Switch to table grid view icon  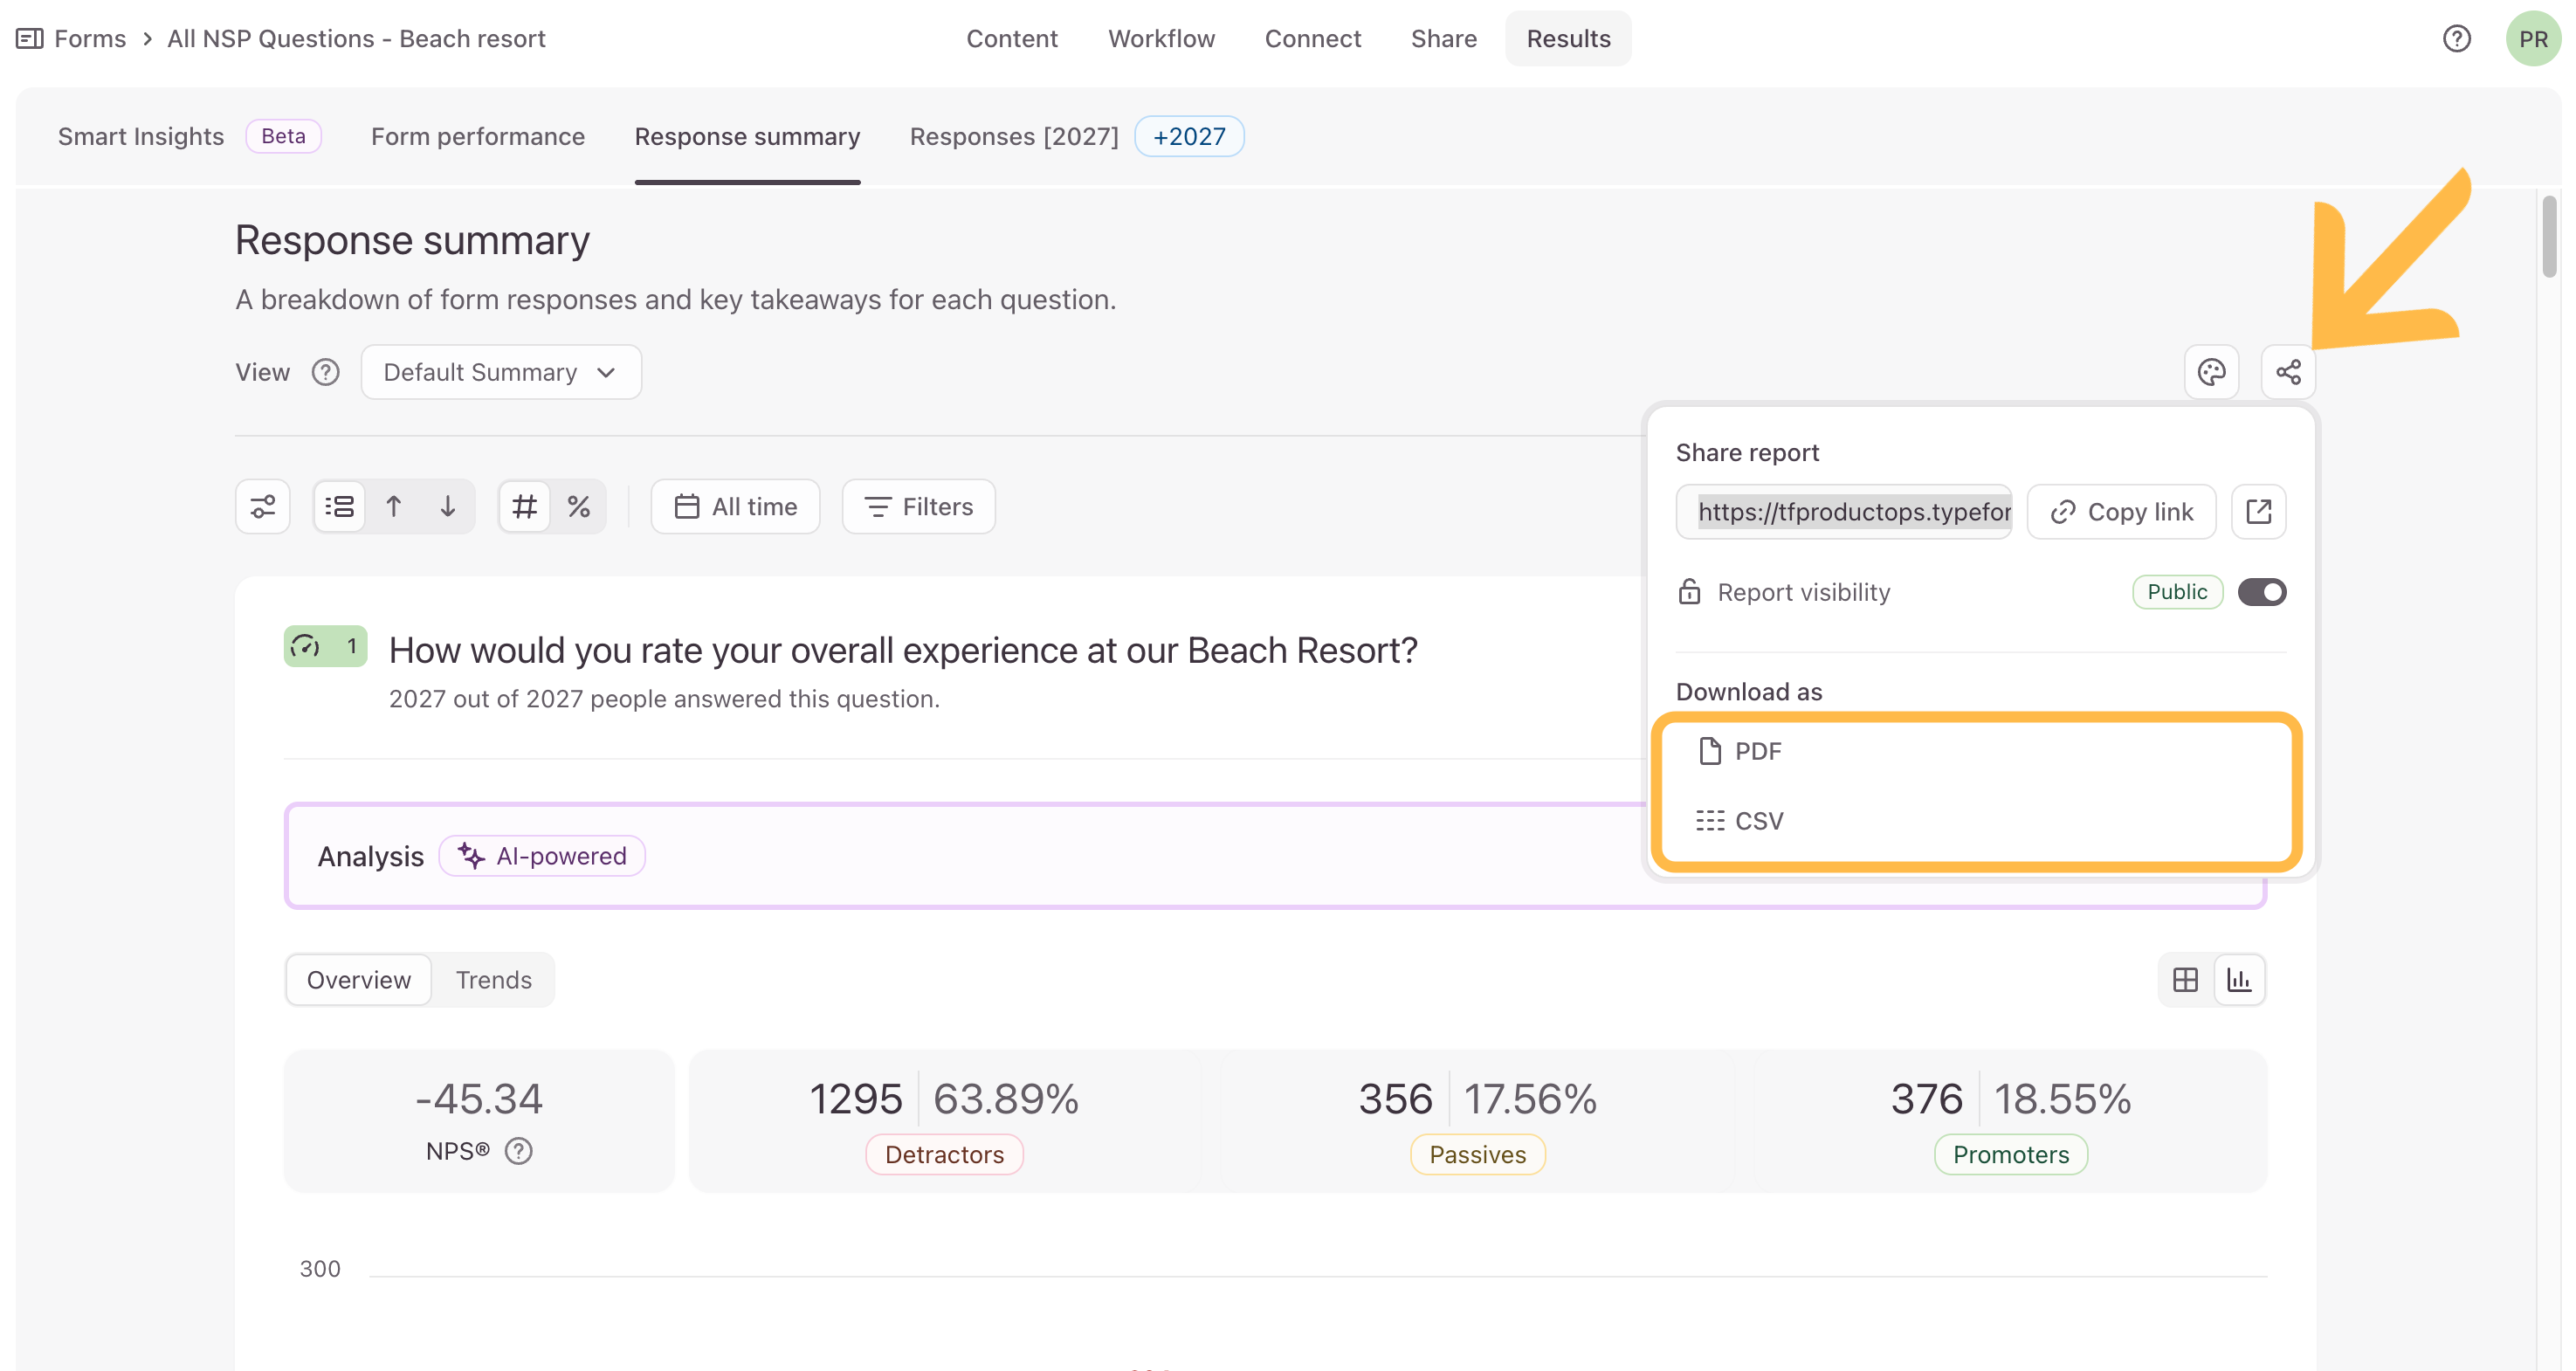click(x=2186, y=980)
